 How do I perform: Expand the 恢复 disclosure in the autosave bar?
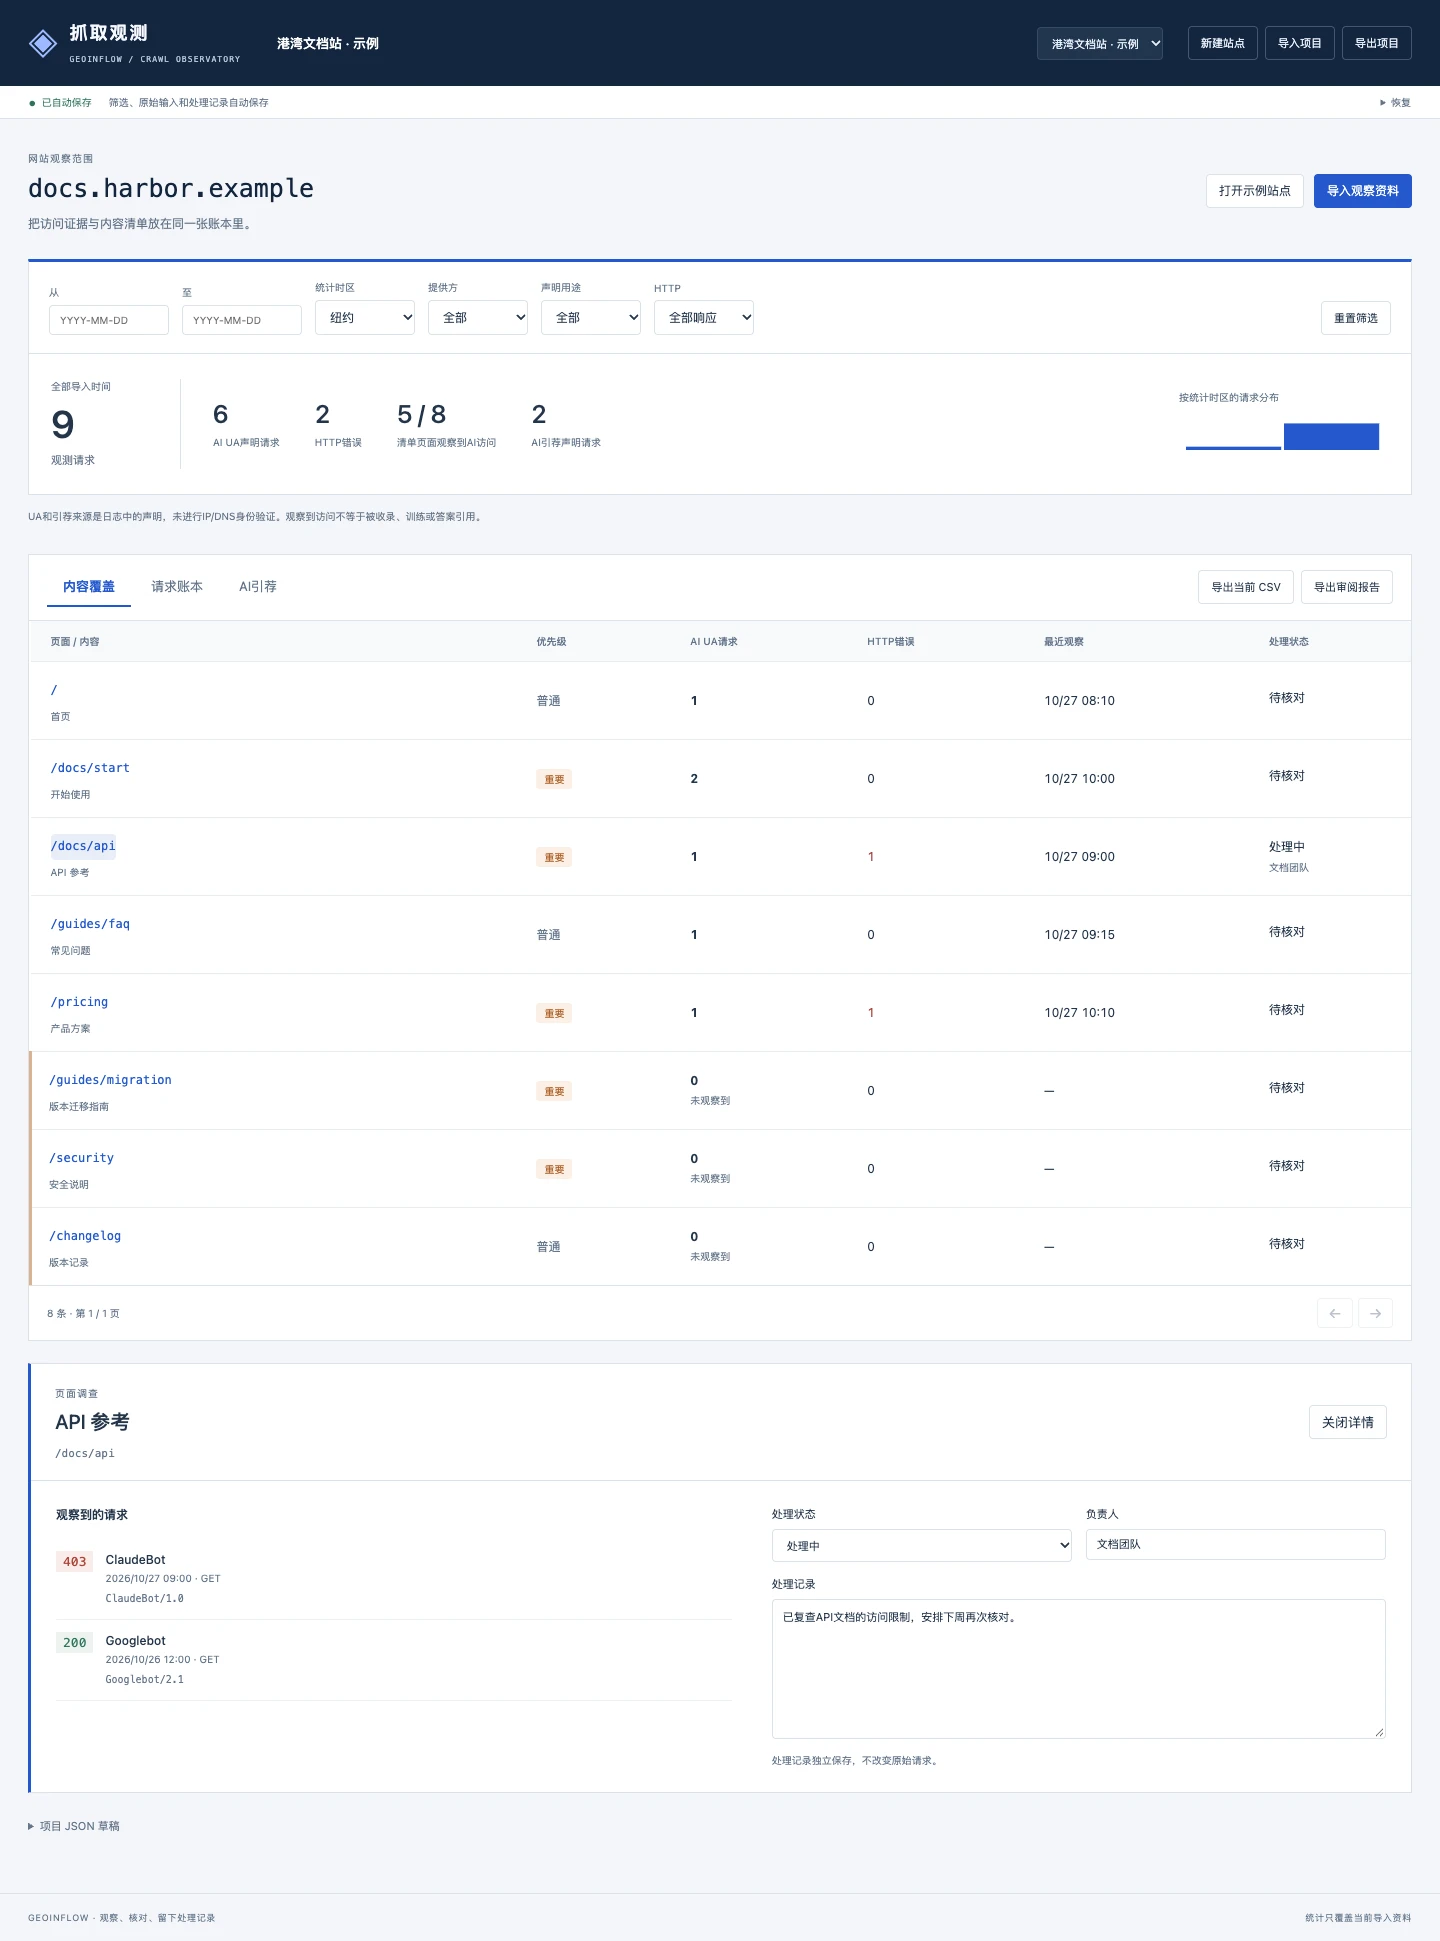point(1395,102)
